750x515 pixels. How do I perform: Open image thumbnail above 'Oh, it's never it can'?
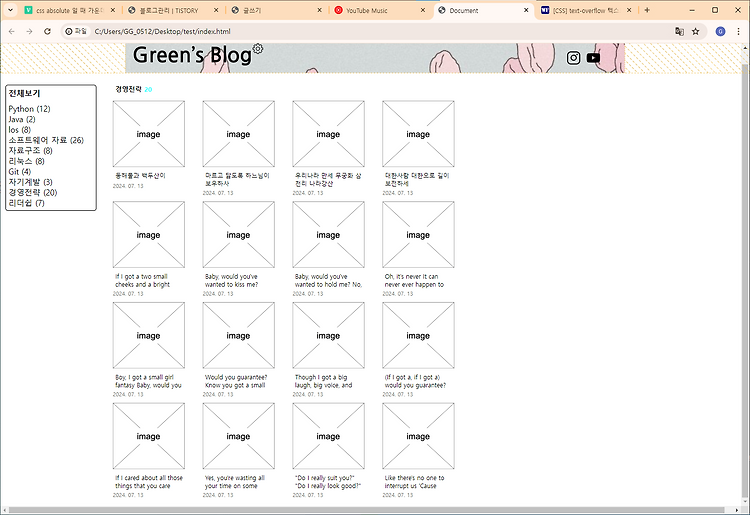click(419, 235)
